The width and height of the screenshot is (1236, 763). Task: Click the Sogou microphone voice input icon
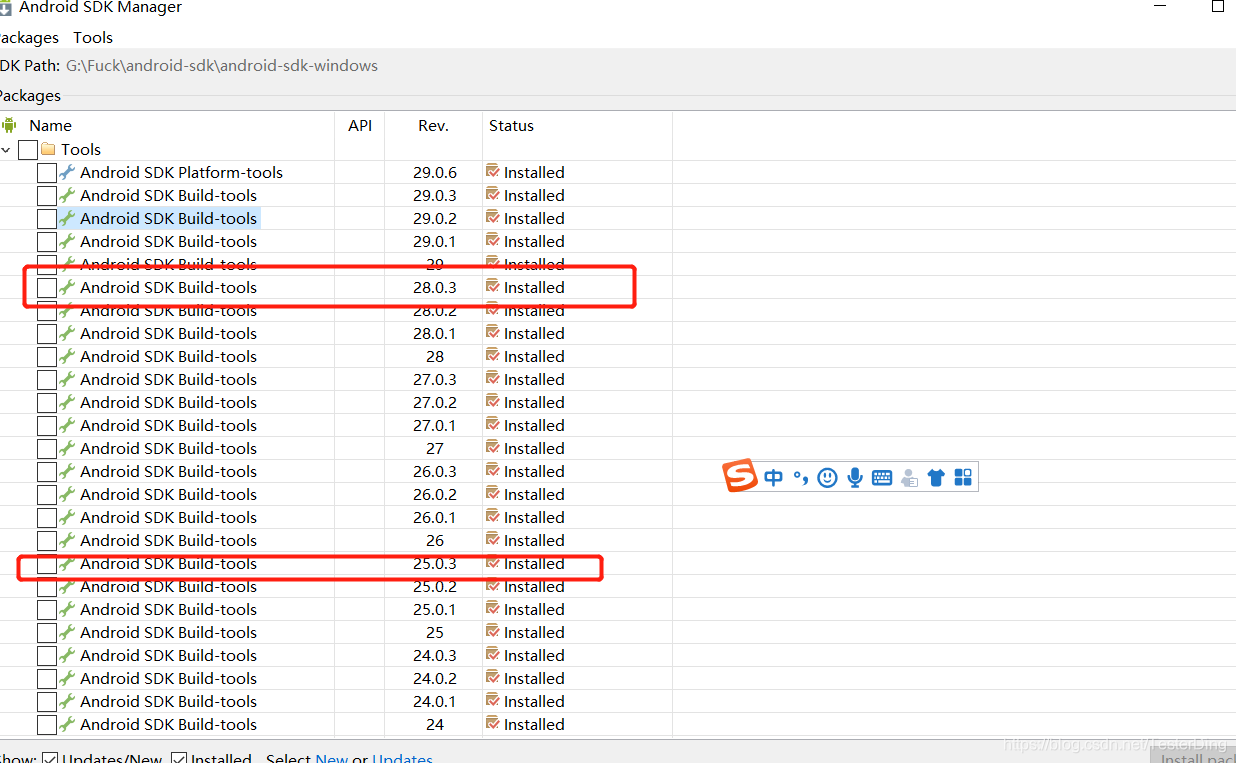point(855,478)
